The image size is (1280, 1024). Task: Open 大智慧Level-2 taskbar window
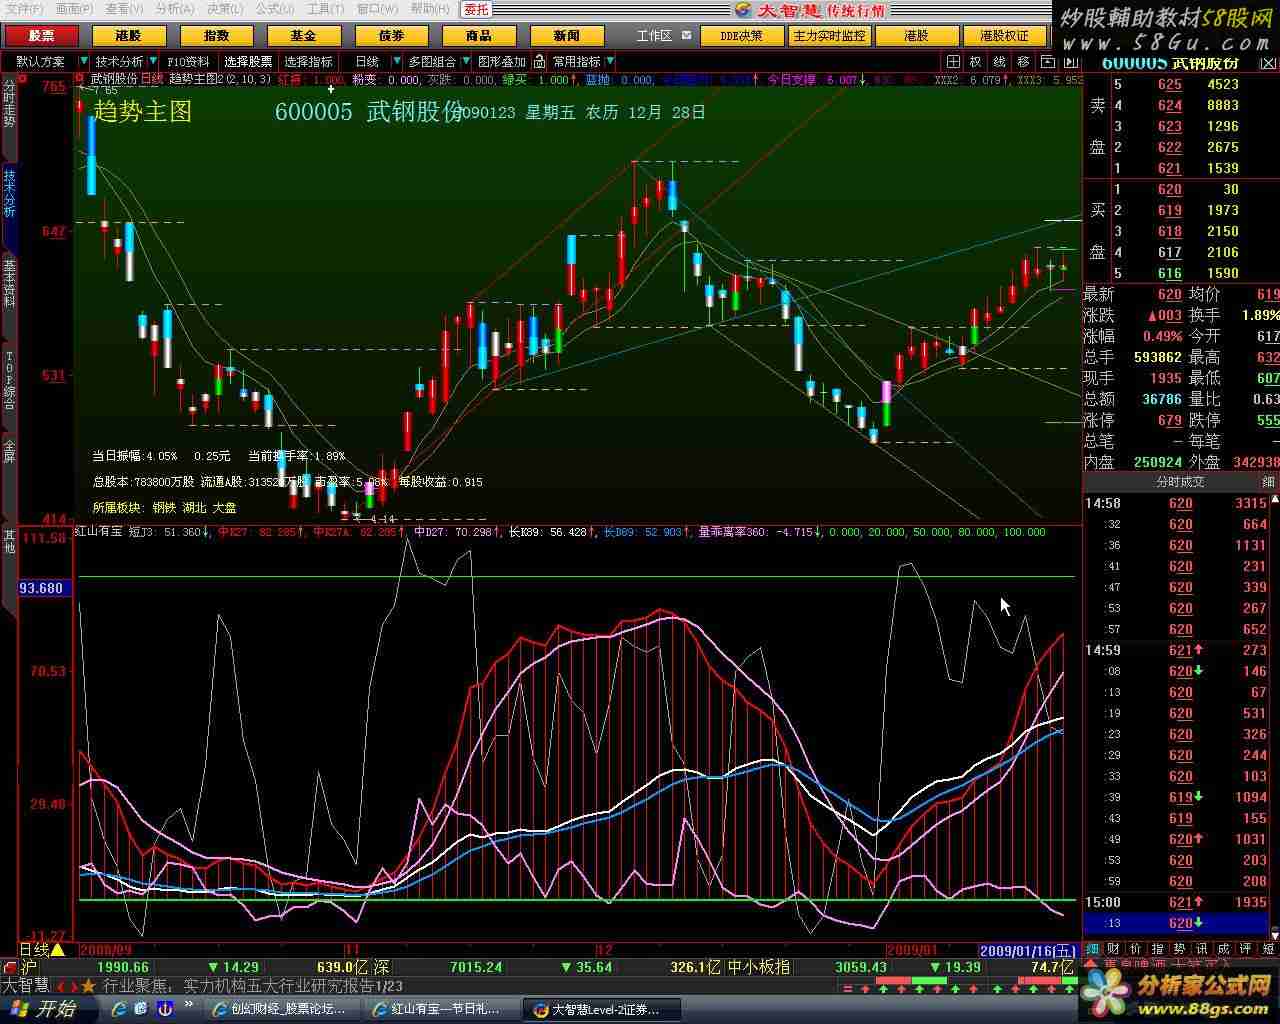point(601,1010)
